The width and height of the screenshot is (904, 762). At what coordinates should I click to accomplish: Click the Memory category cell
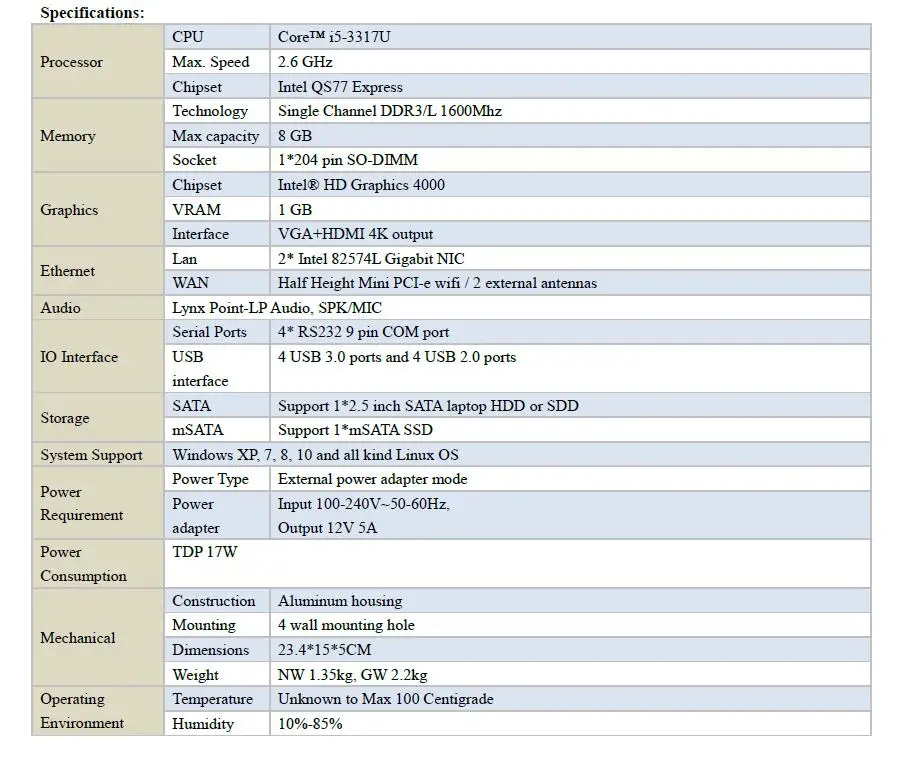(x=98, y=135)
